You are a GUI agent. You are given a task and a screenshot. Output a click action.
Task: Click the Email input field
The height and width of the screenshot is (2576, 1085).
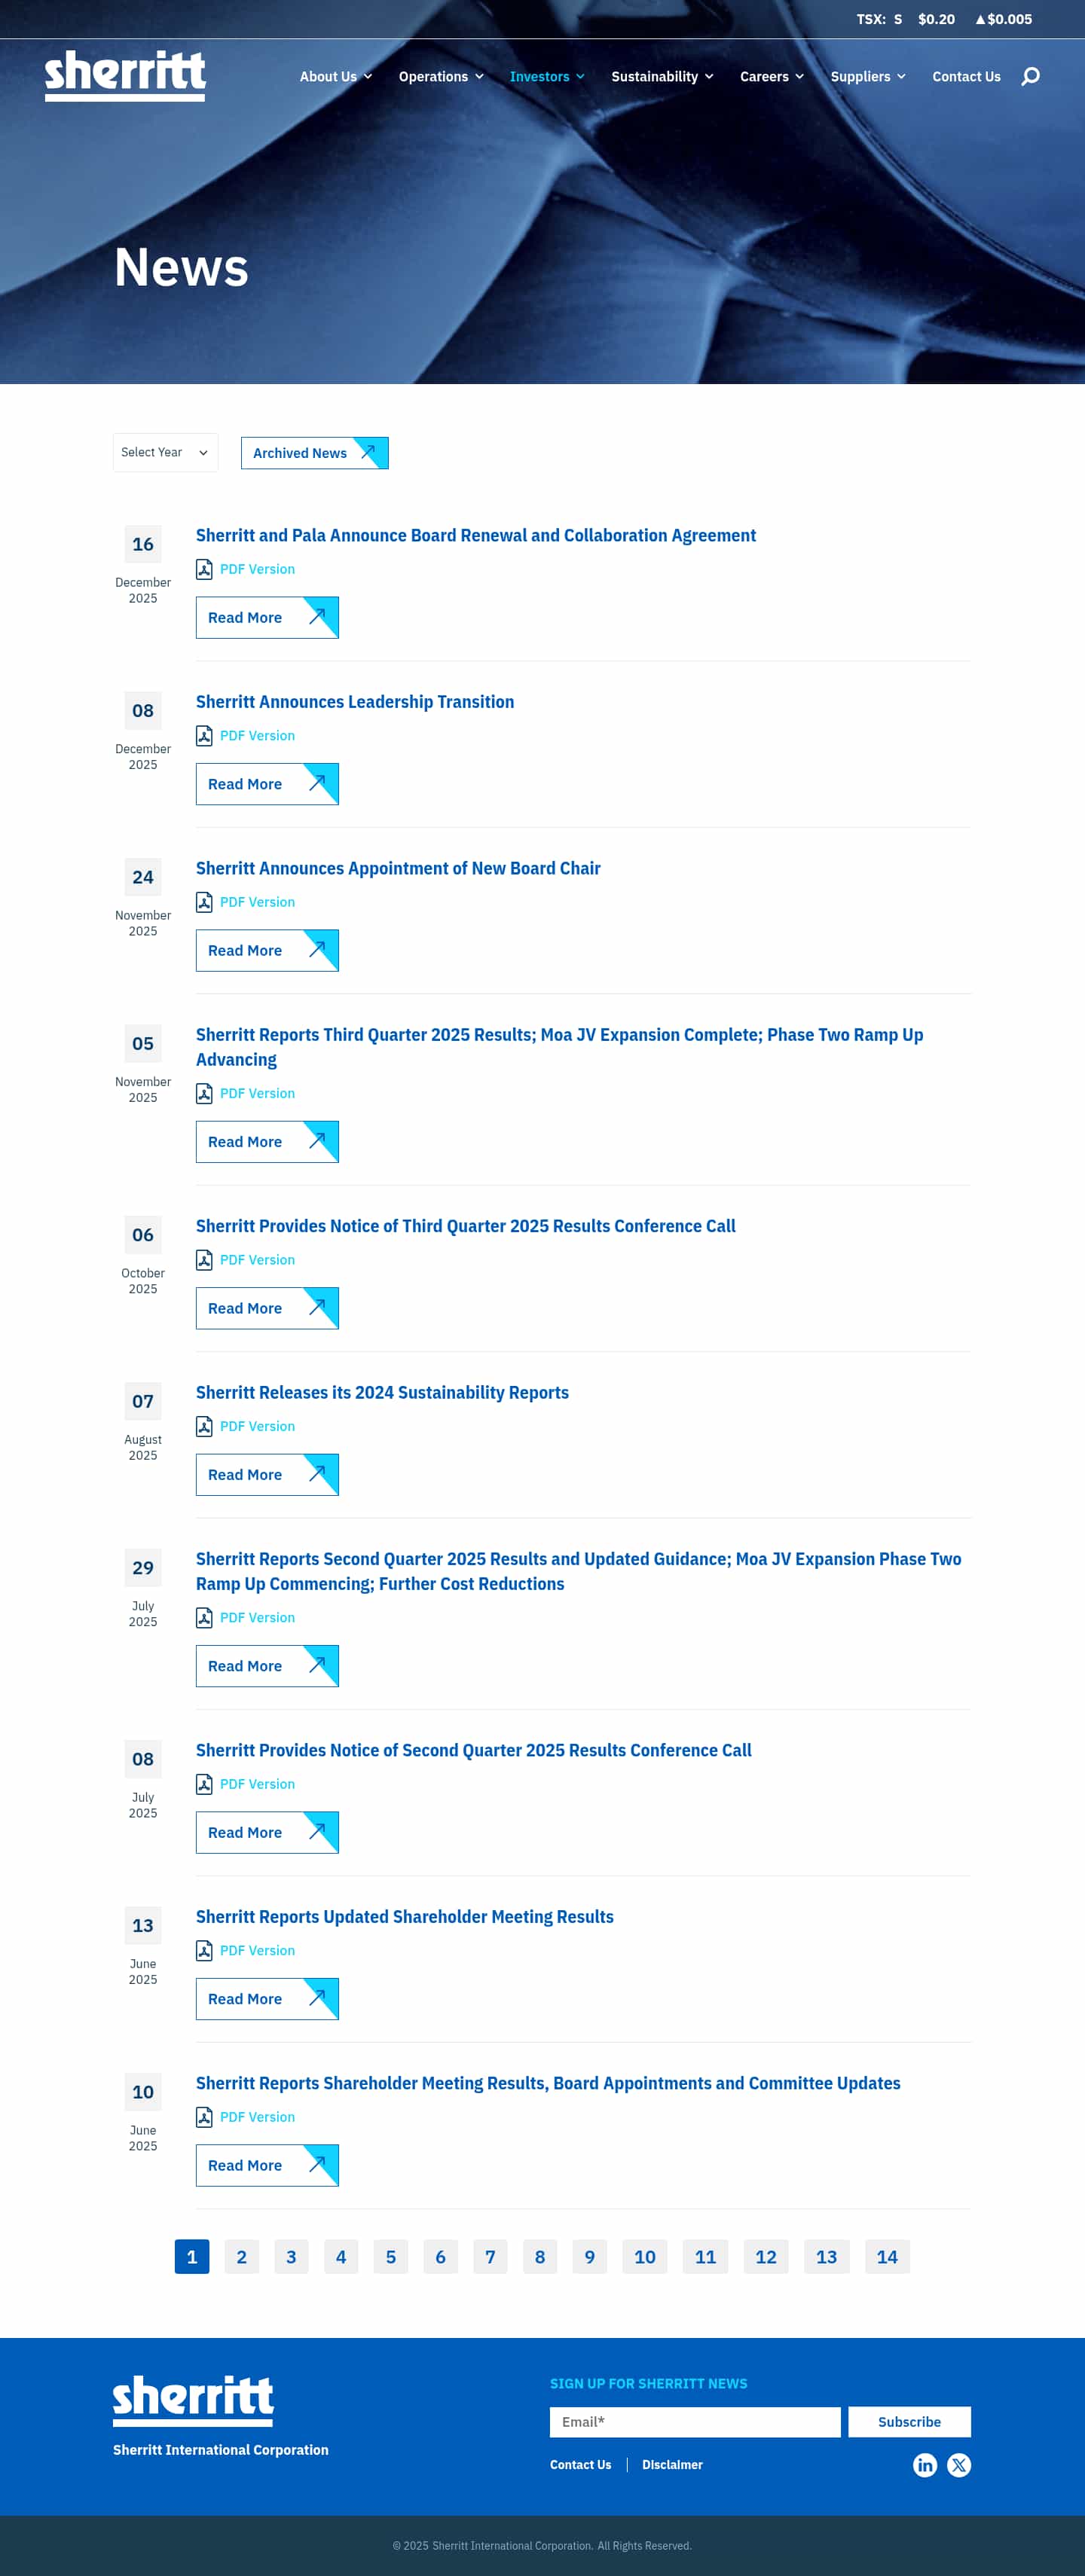coord(695,2422)
